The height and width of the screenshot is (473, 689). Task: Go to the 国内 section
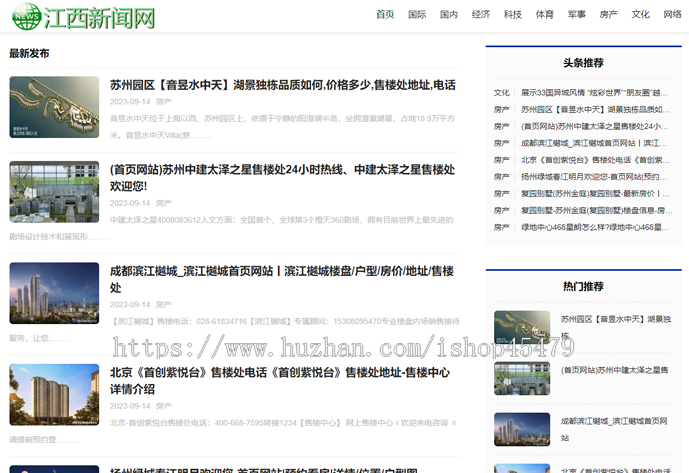(x=449, y=15)
